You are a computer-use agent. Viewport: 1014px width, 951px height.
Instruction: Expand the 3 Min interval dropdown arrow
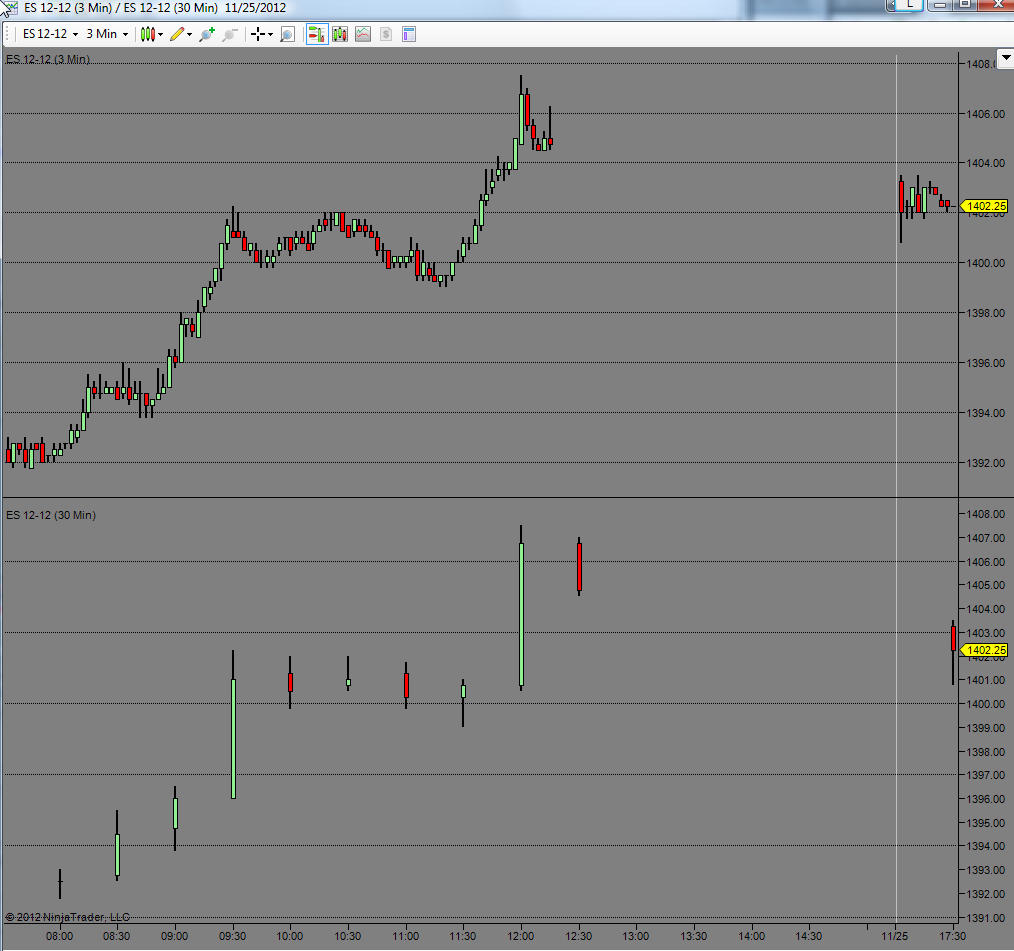pos(125,34)
